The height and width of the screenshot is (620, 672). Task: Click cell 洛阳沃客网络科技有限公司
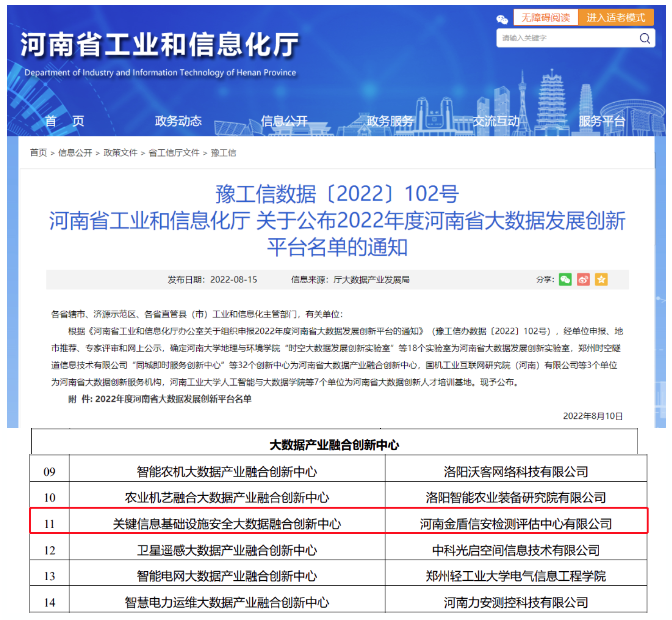pyautogui.click(x=516, y=472)
